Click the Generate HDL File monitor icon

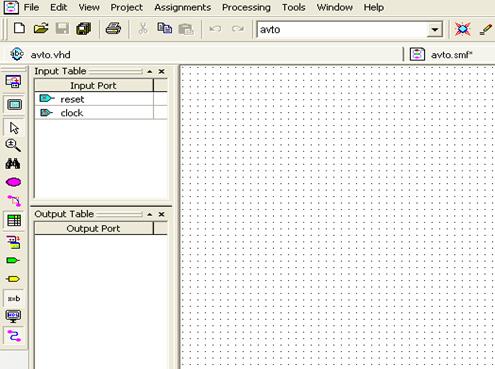coord(13,316)
